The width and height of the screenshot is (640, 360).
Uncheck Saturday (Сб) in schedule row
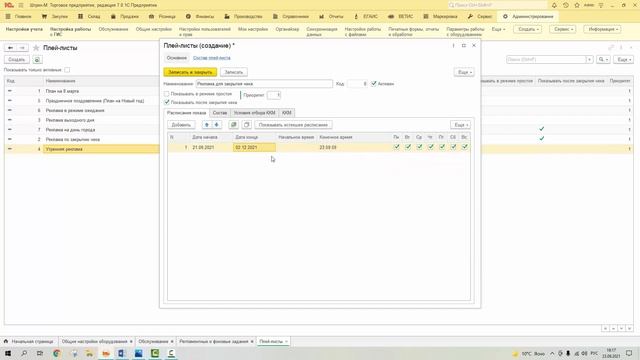click(453, 147)
